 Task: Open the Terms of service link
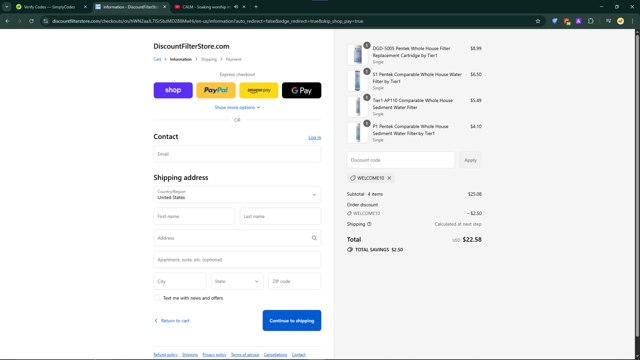[x=245, y=355]
